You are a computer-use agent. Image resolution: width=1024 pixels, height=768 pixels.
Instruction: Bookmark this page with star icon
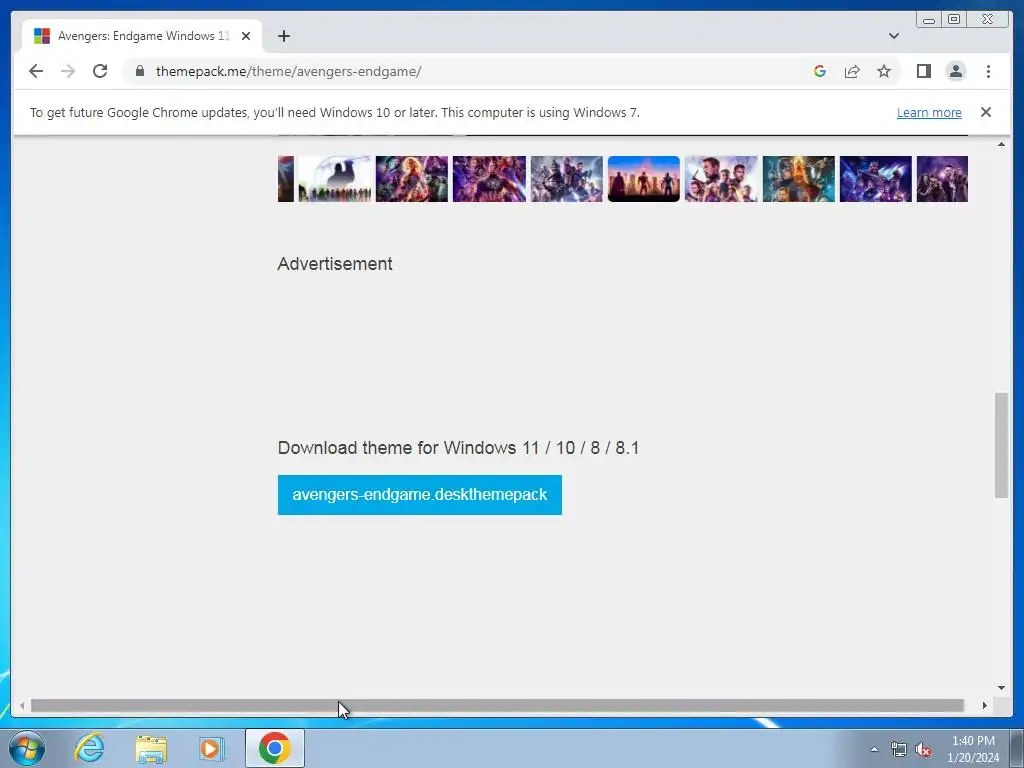coord(884,71)
